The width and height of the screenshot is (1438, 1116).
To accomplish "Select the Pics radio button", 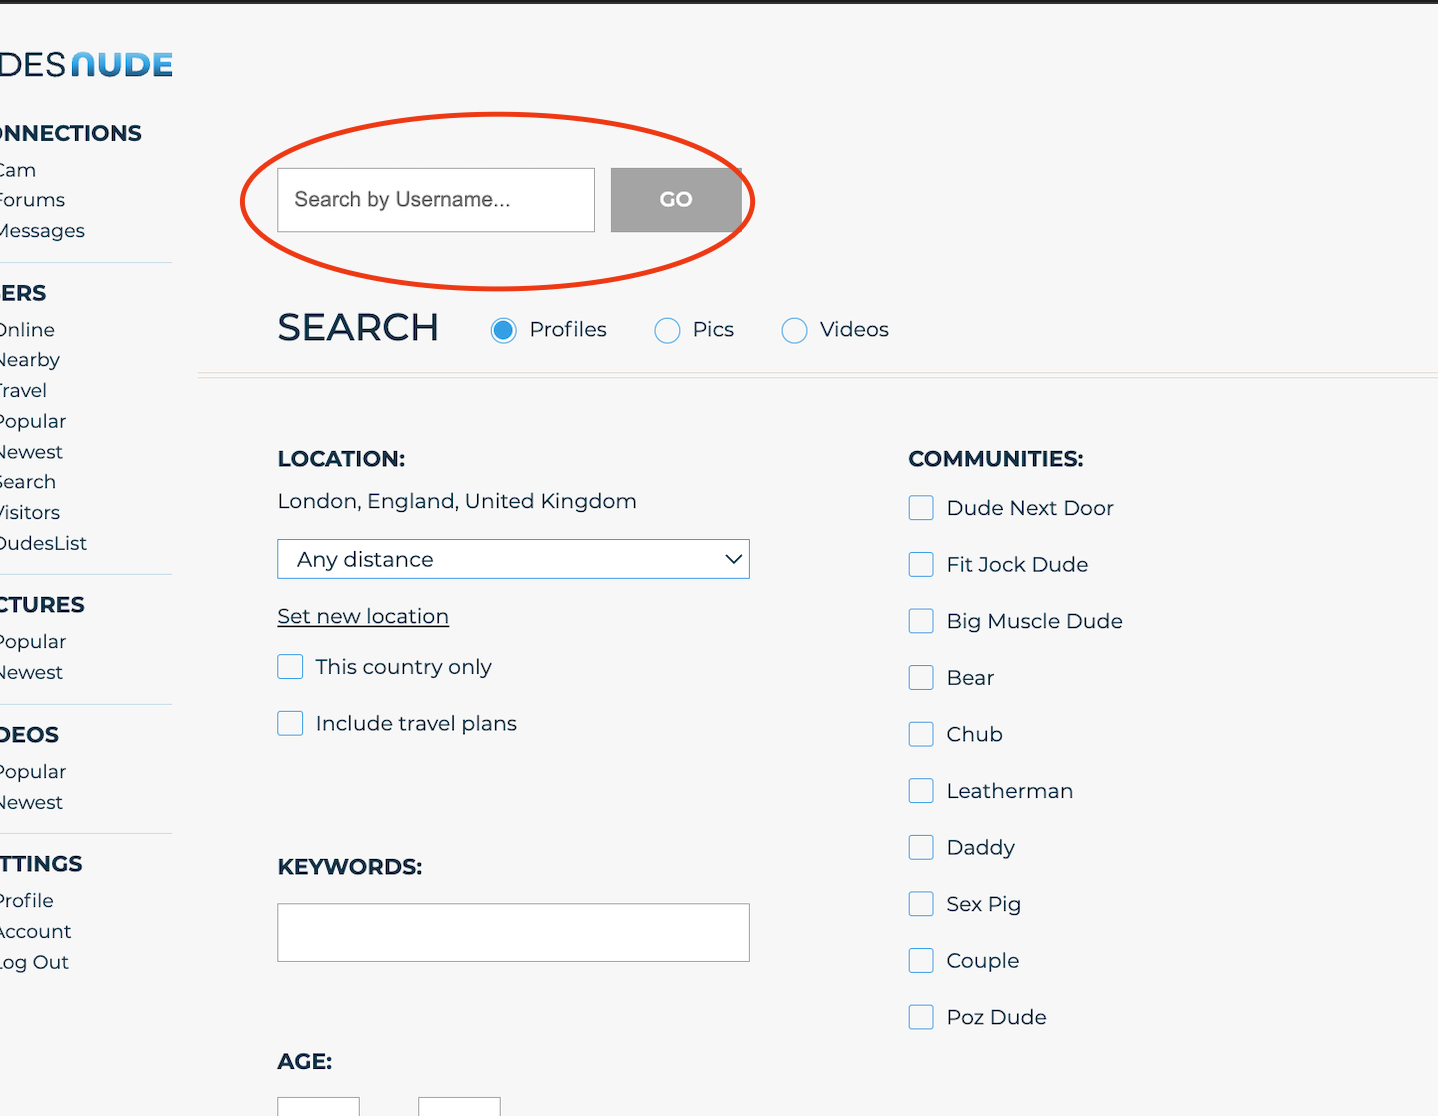I will (x=667, y=330).
